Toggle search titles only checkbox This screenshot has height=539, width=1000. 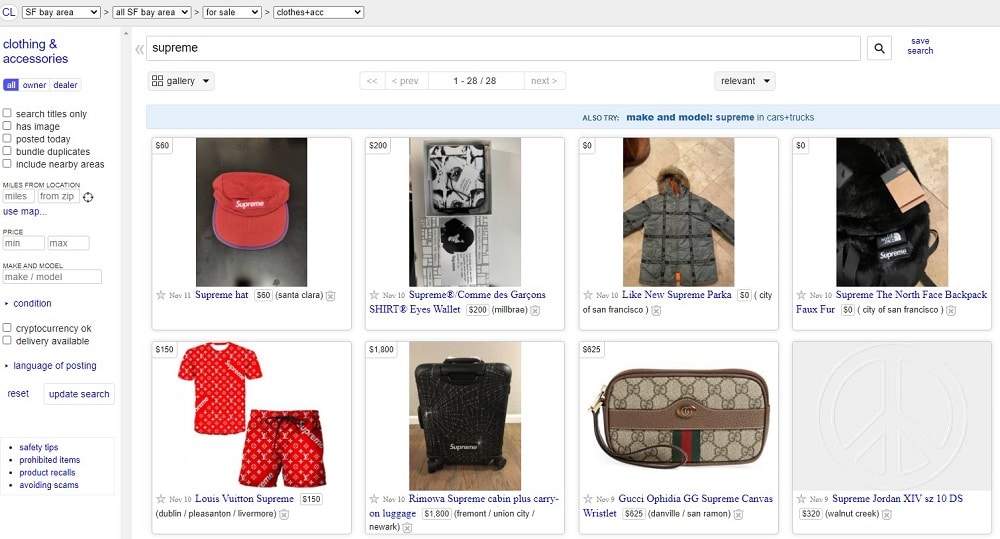point(7,113)
